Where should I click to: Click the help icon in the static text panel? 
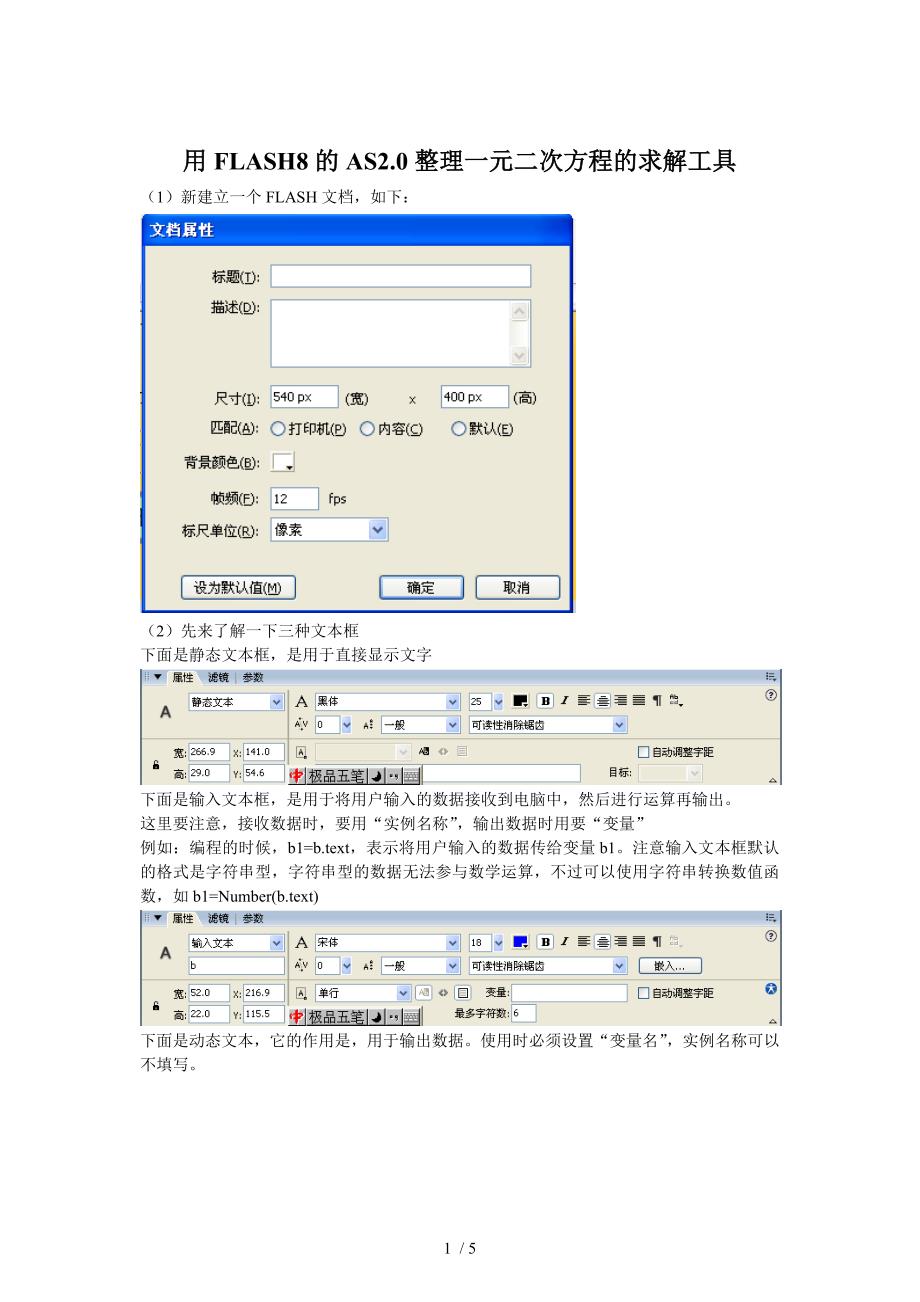pos(771,695)
